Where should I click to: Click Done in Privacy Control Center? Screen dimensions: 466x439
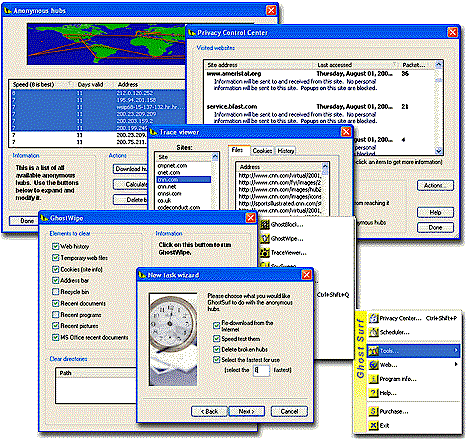(435, 227)
